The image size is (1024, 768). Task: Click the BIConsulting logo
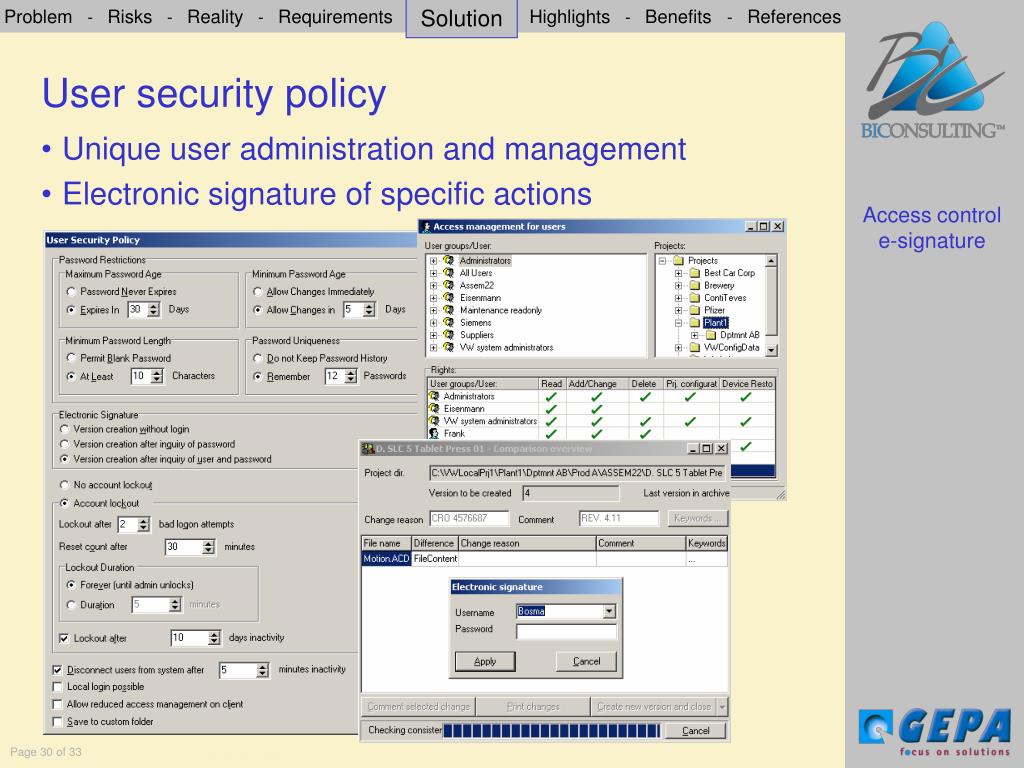pyautogui.click(x=933, y=80)
